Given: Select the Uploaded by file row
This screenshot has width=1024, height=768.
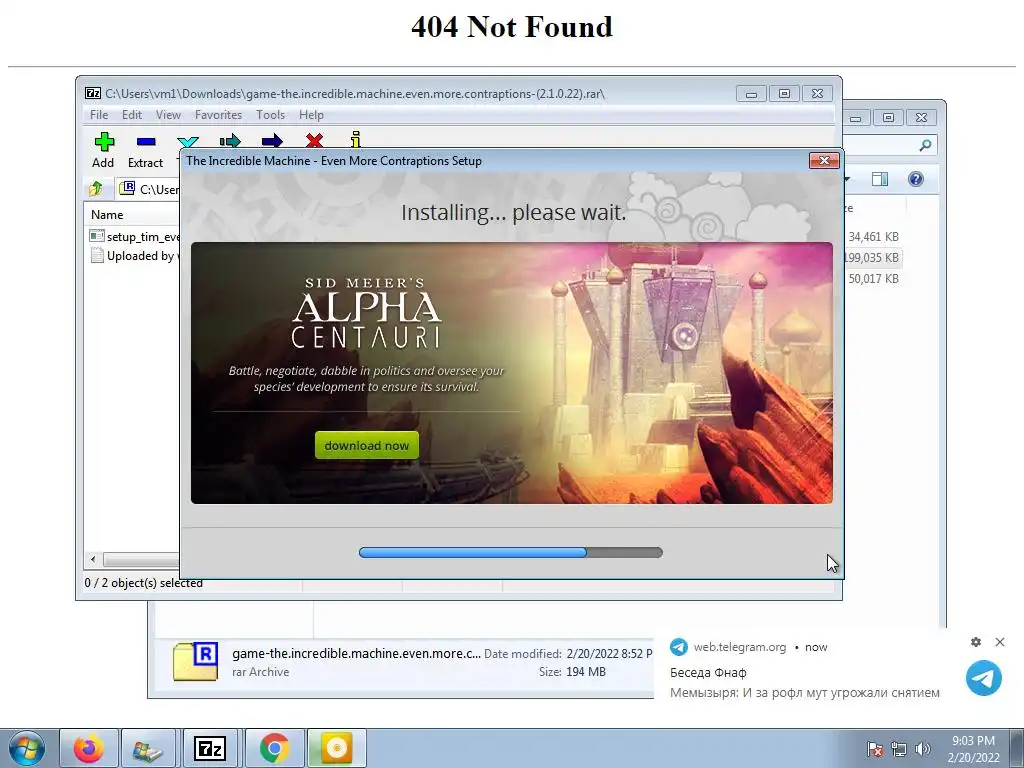Looking at the screenshot, I should (134, 256).
